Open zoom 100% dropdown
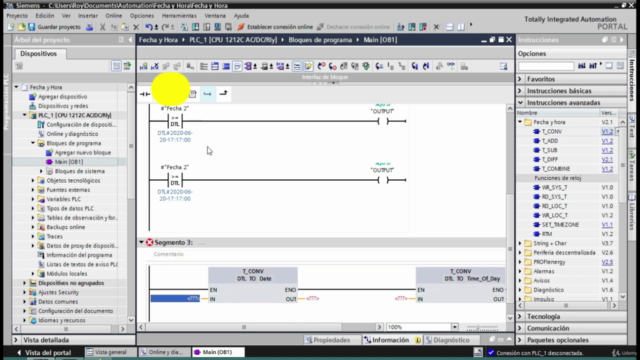The height and width of the screenshot is (360, 640). pos(454,327)
